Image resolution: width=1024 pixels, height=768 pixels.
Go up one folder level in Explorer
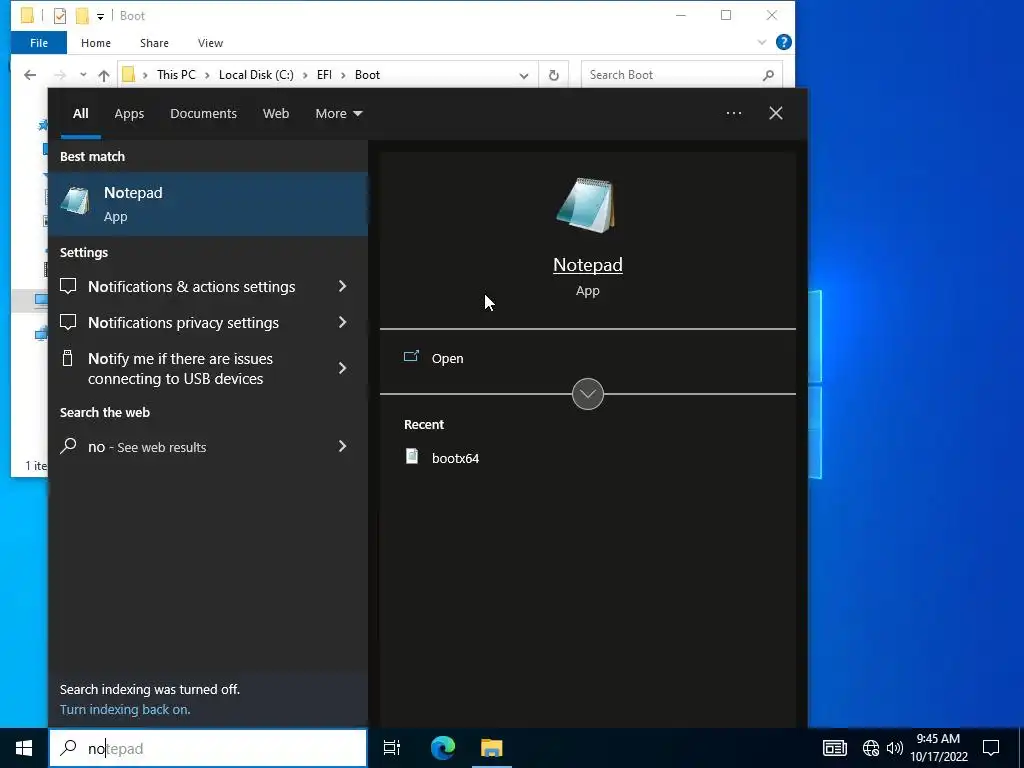[104, 75]
